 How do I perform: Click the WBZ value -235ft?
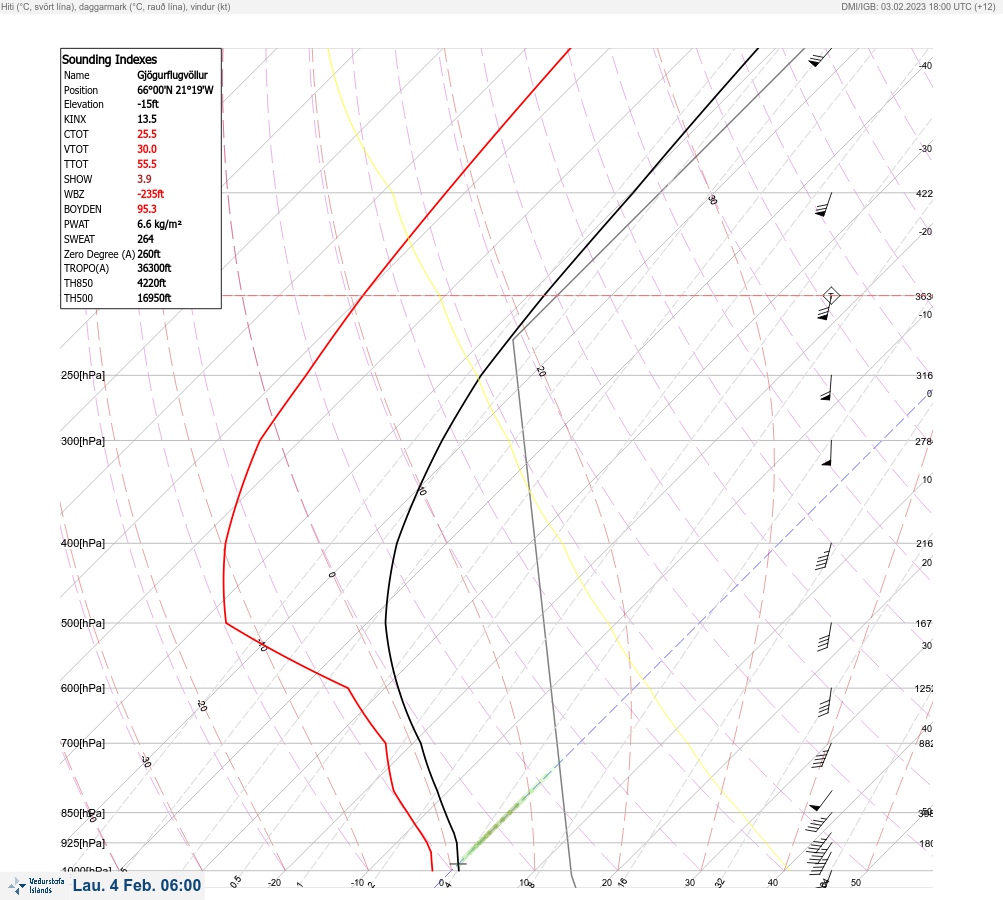[150, 194]
